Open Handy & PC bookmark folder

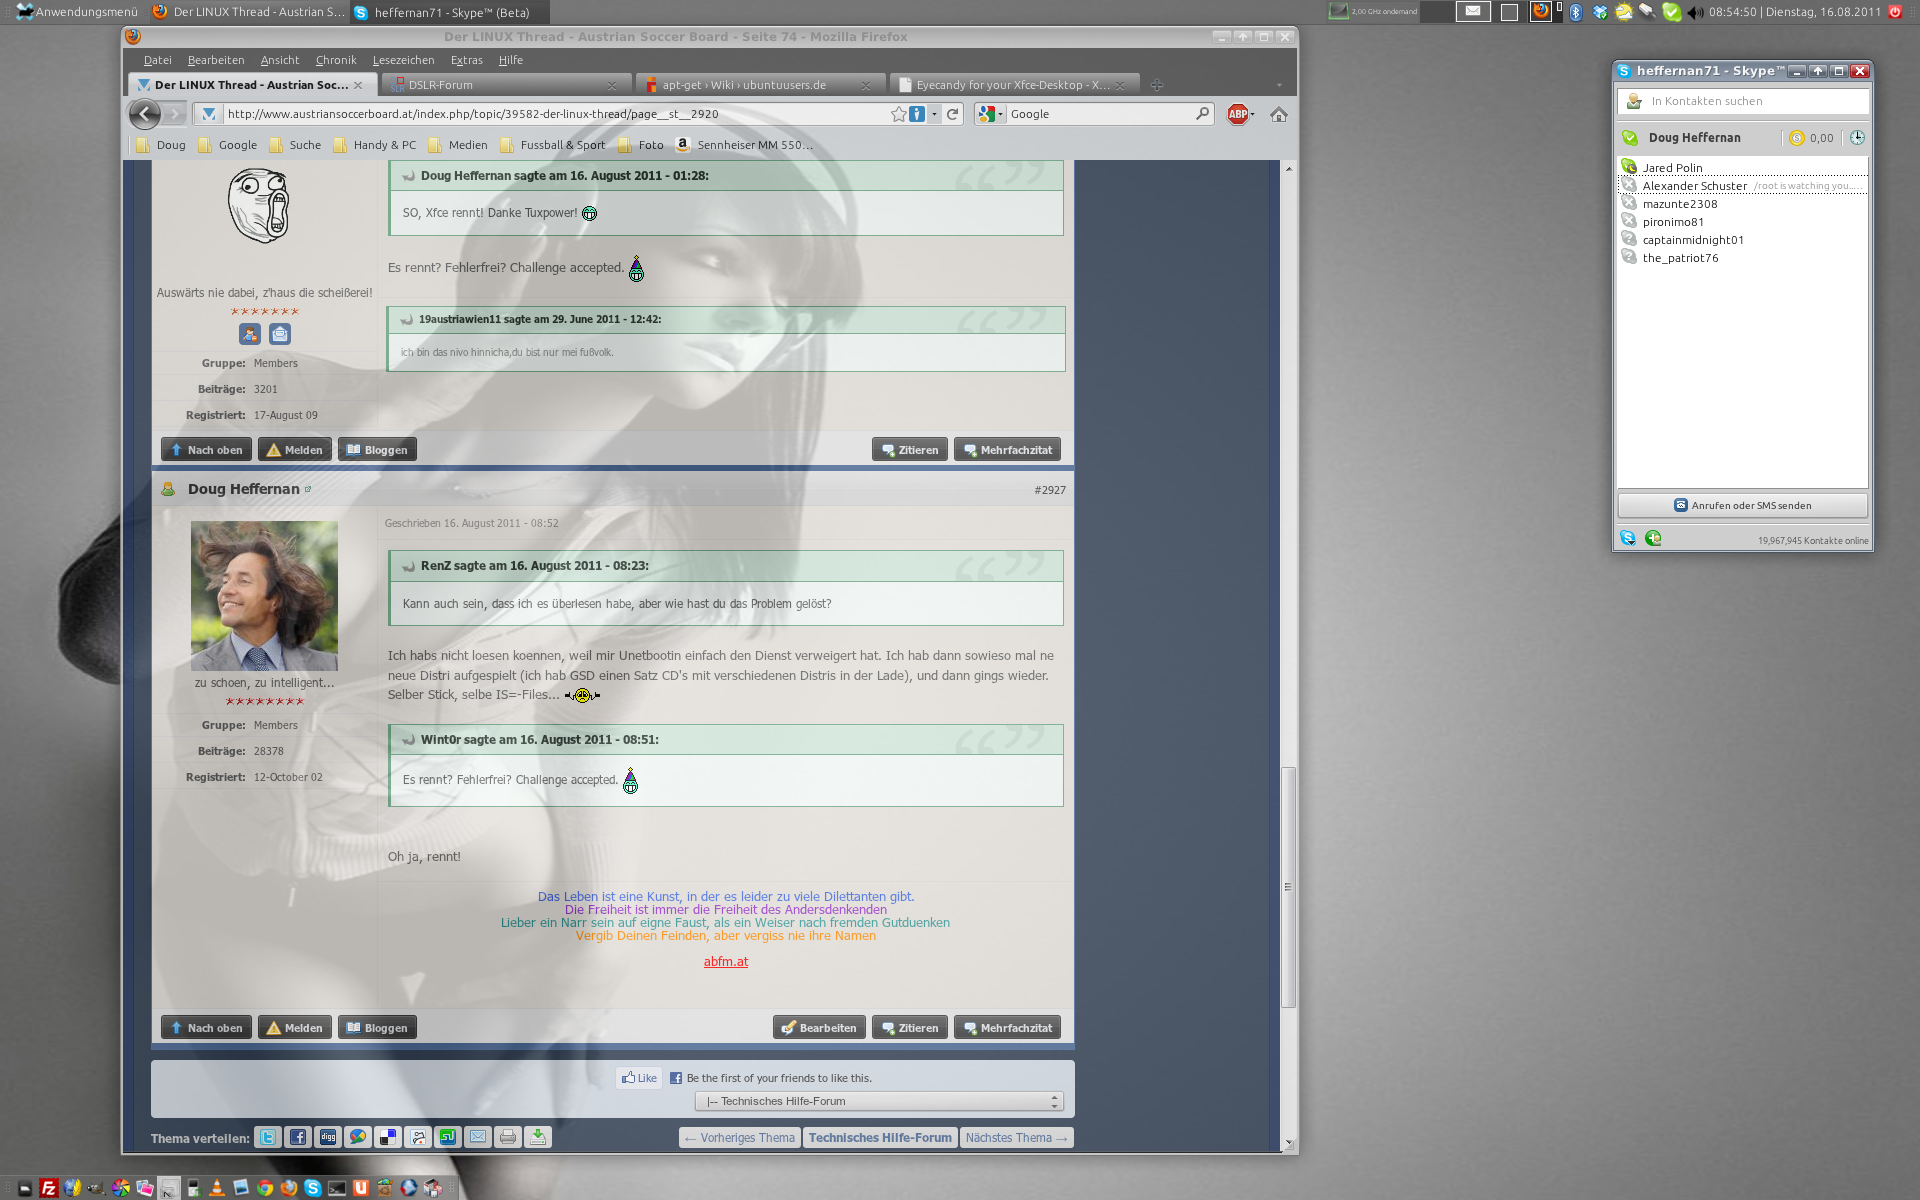point(374,145)
